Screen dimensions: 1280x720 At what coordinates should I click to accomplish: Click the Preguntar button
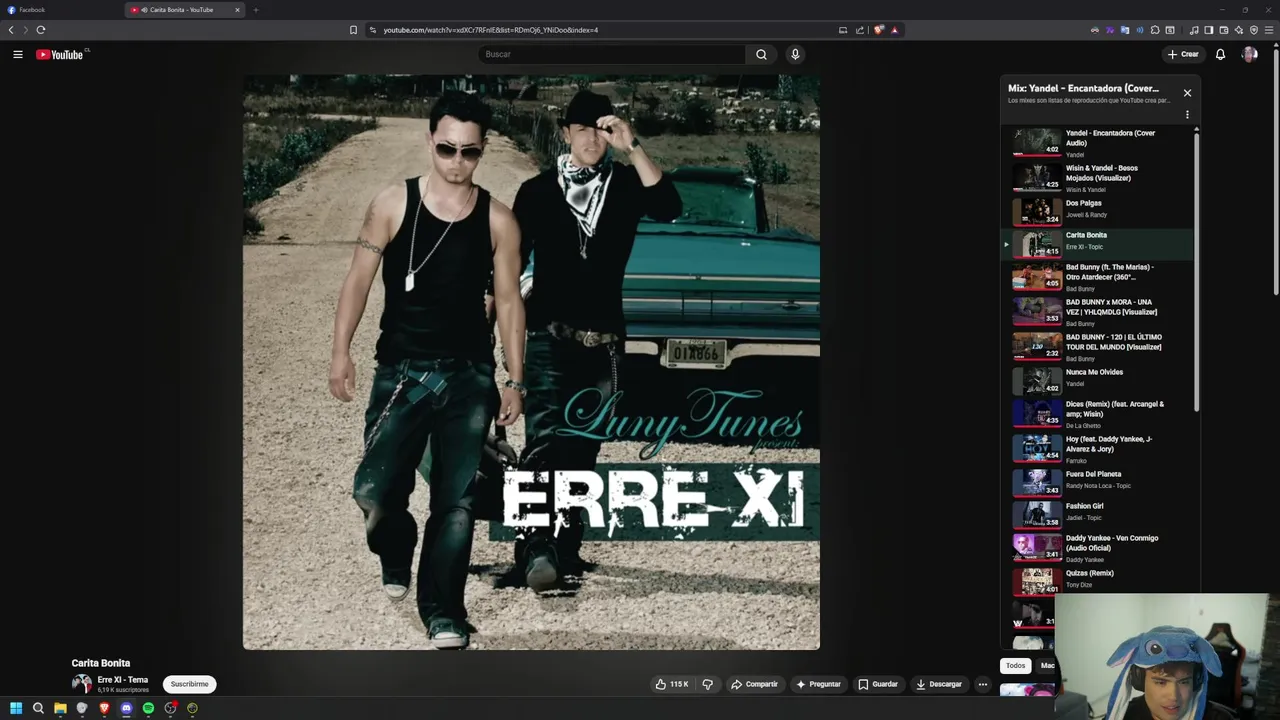point(818,684)
